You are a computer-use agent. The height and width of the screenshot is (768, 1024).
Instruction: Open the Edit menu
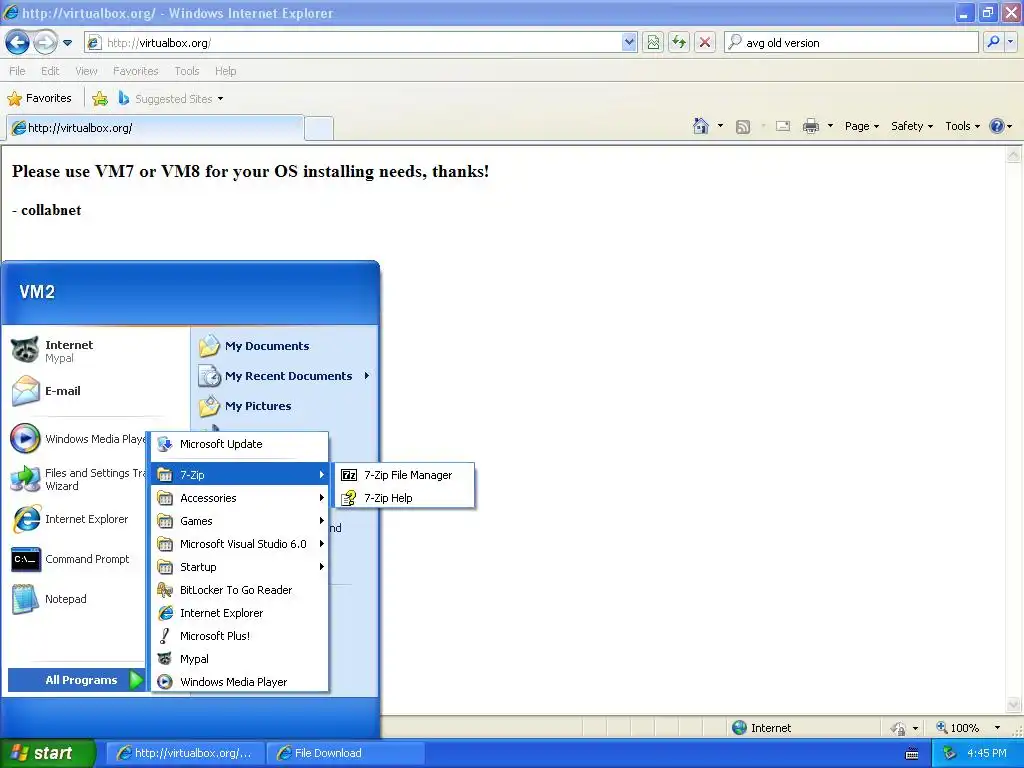50,71
